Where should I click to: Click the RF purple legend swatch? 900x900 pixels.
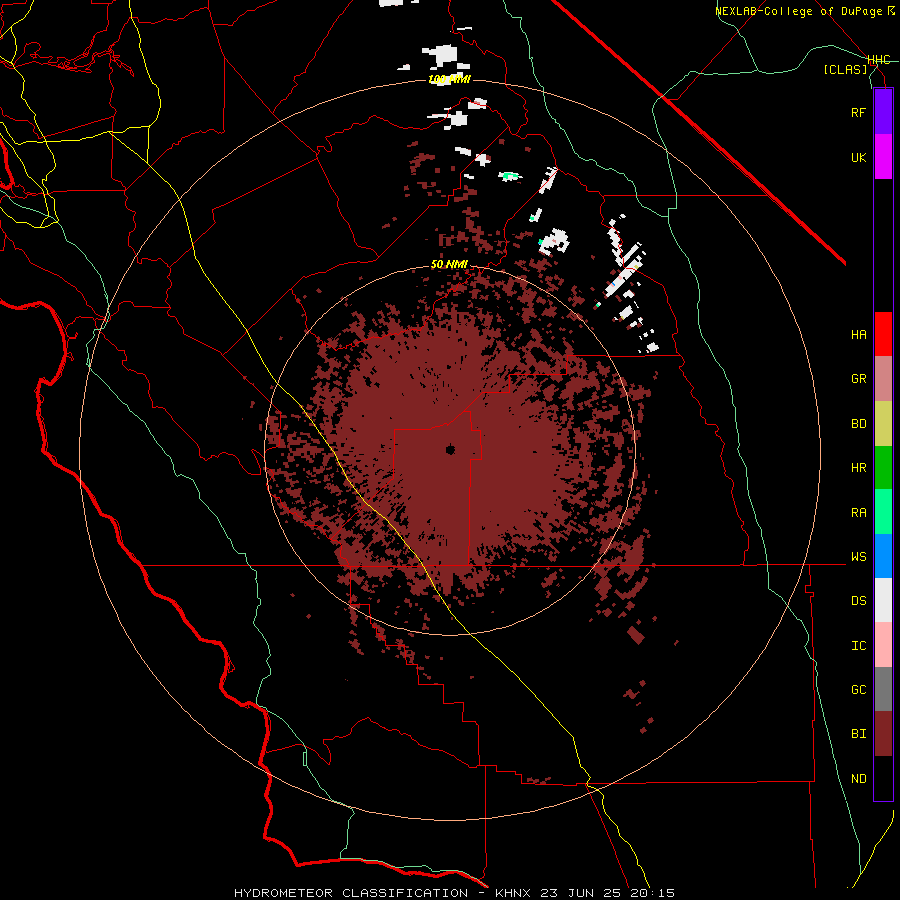coord(883,112)
